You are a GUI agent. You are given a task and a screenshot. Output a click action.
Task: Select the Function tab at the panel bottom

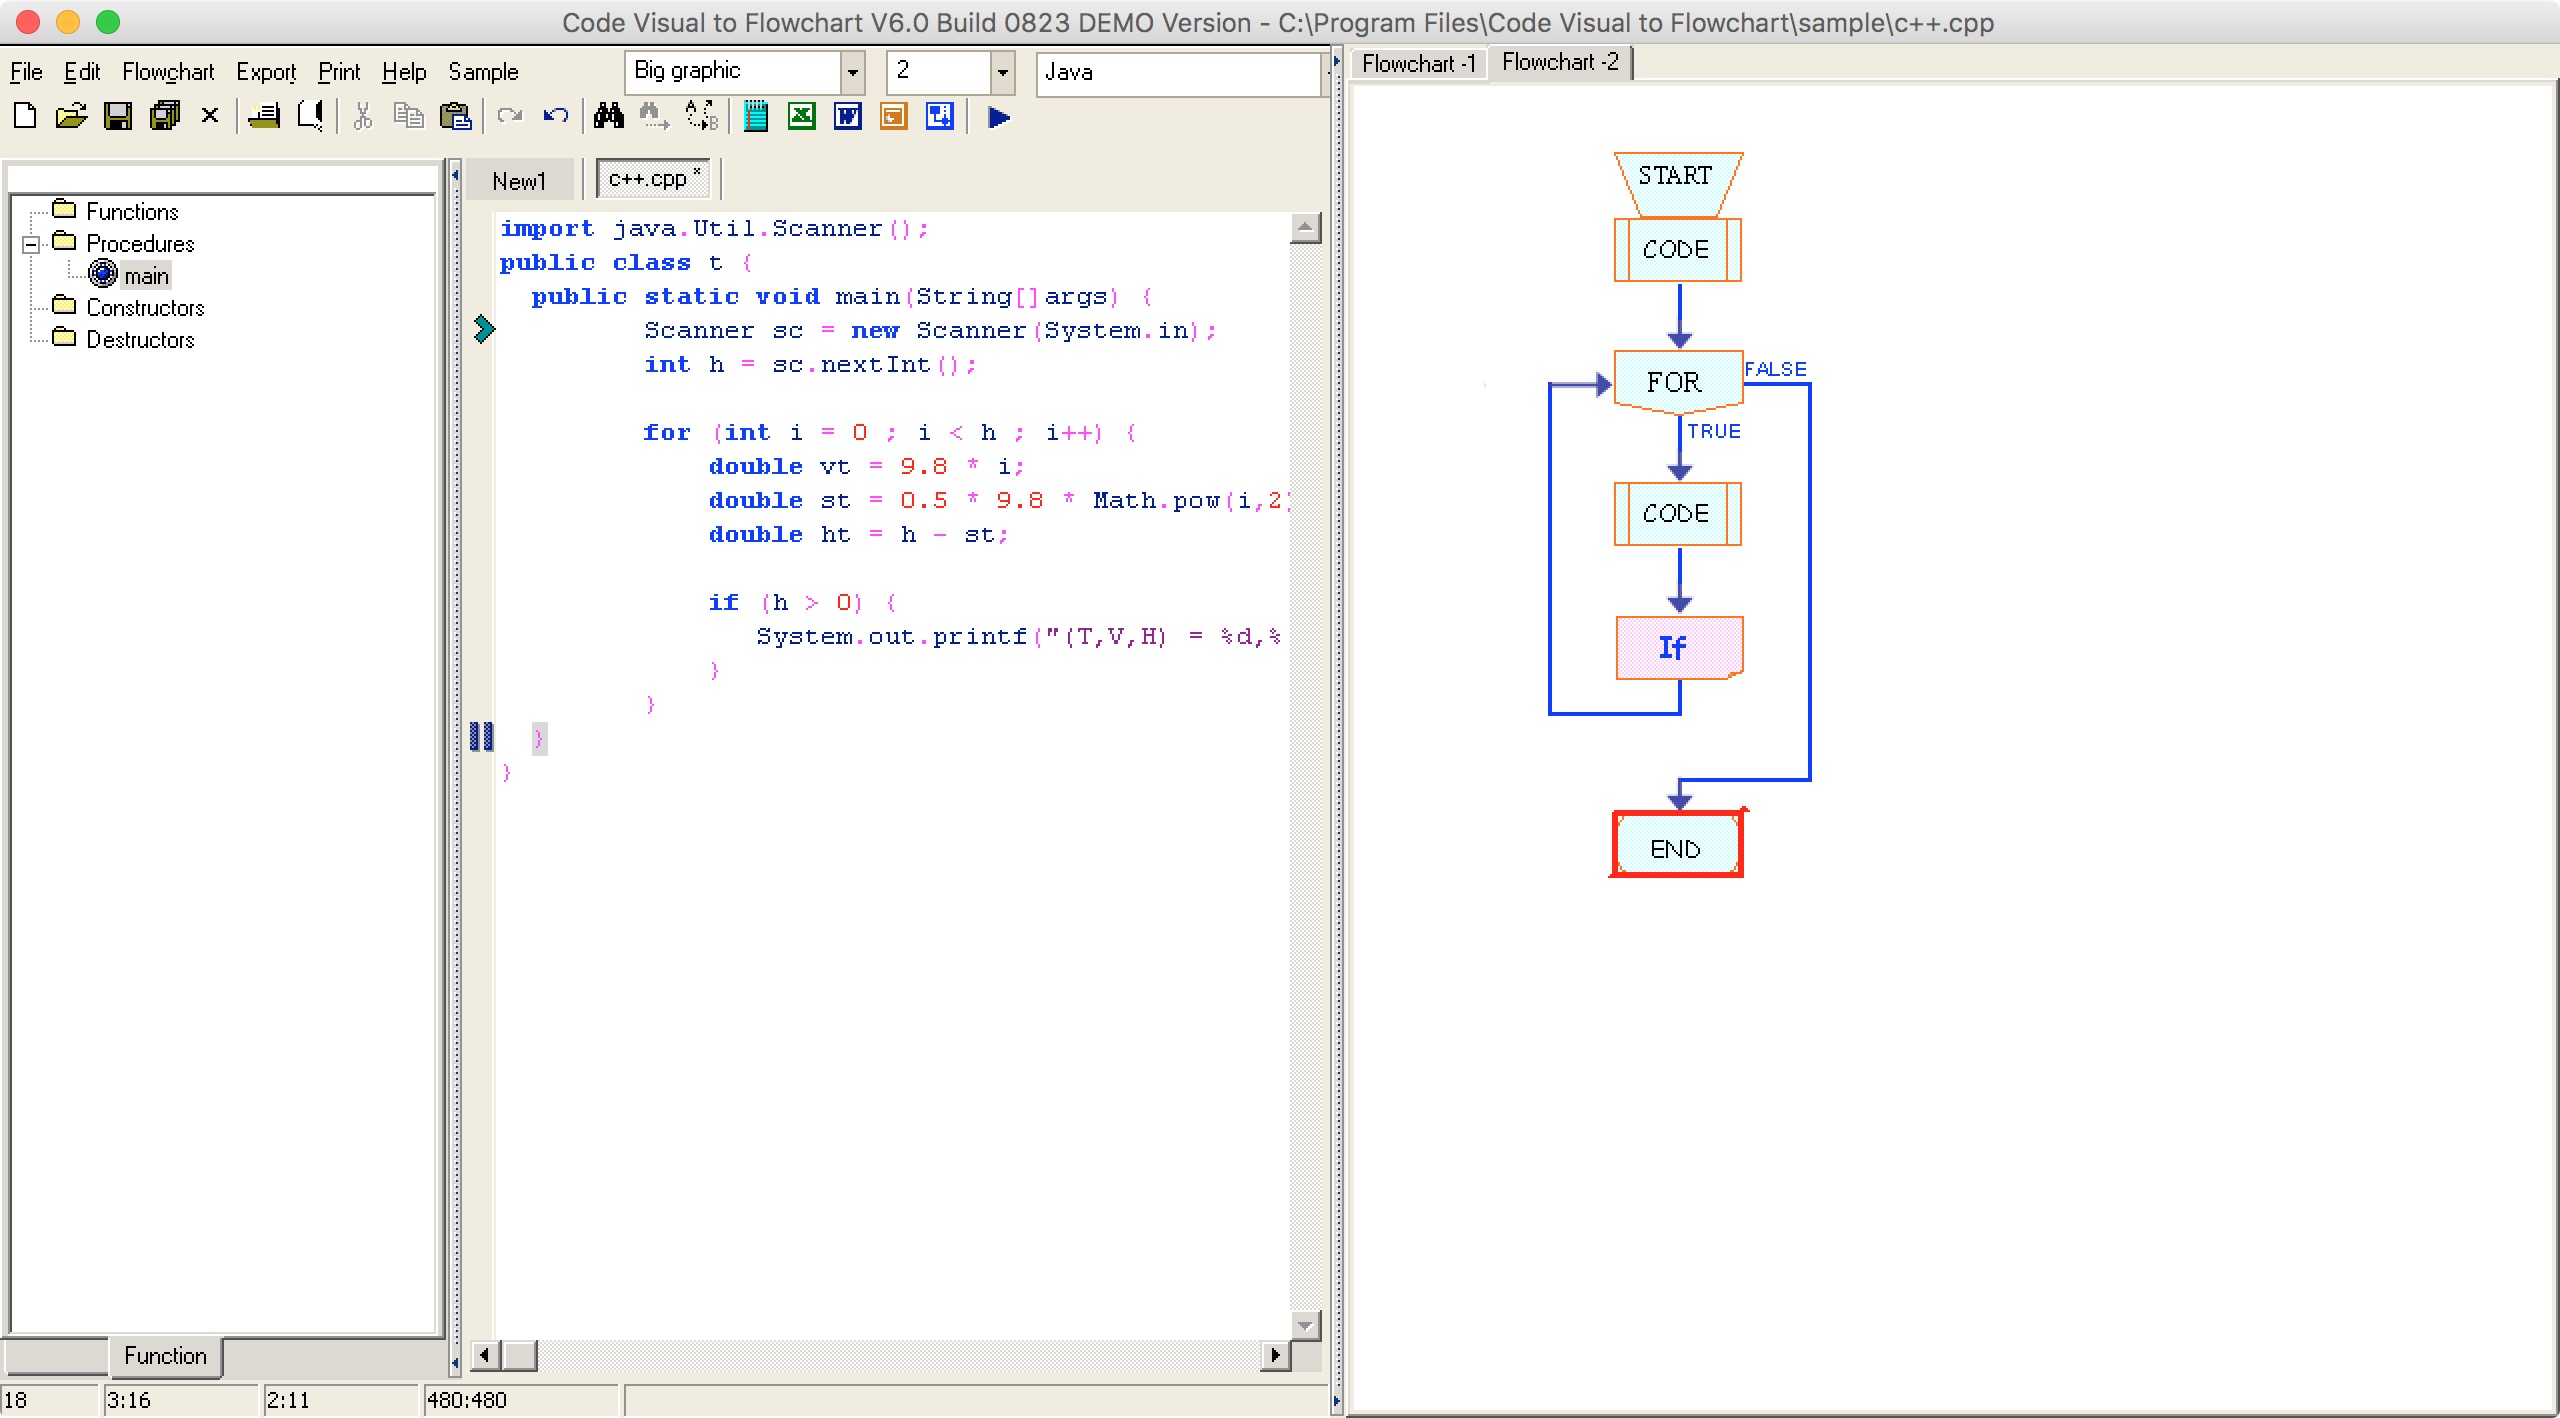pos(165,1356)
